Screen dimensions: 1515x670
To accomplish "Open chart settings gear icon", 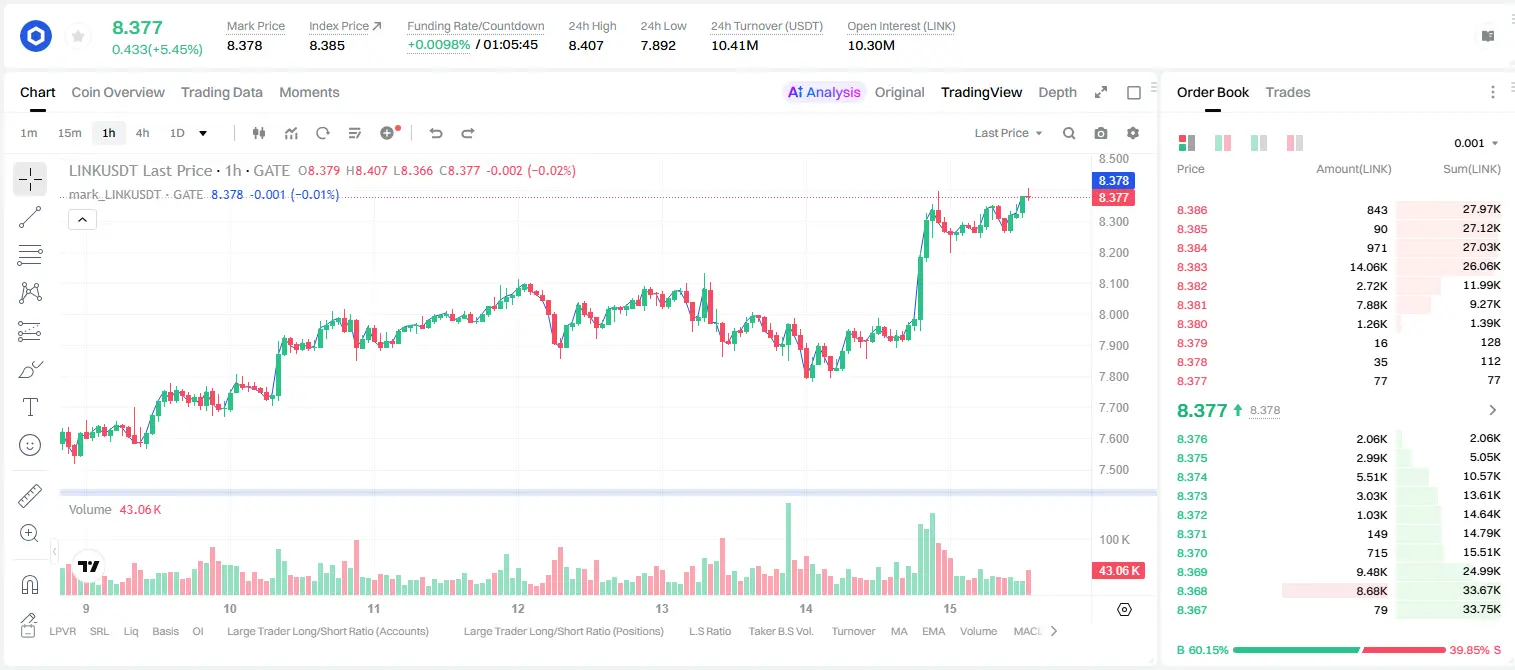I will click(x=1133, y=133).
